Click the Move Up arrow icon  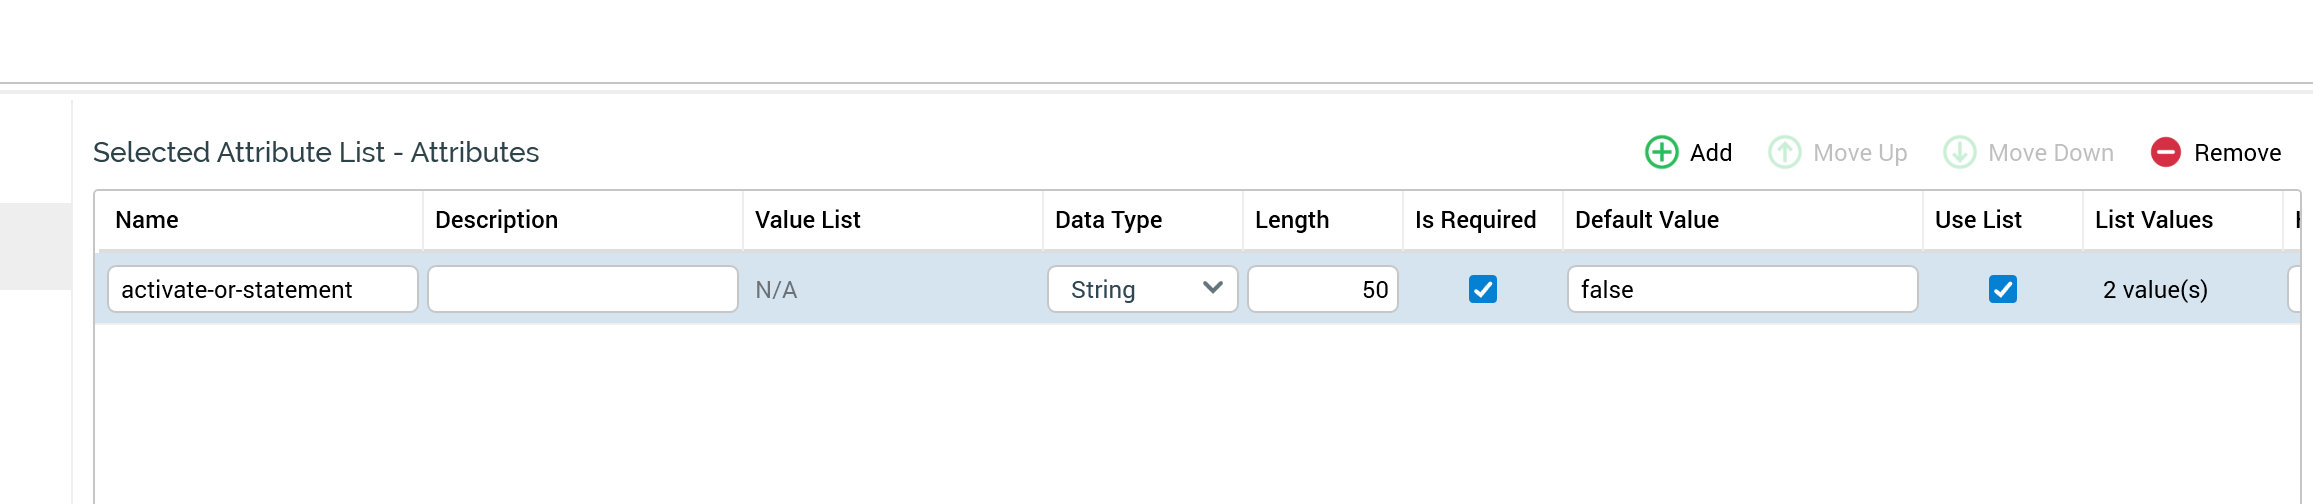tap(1785, 153)
